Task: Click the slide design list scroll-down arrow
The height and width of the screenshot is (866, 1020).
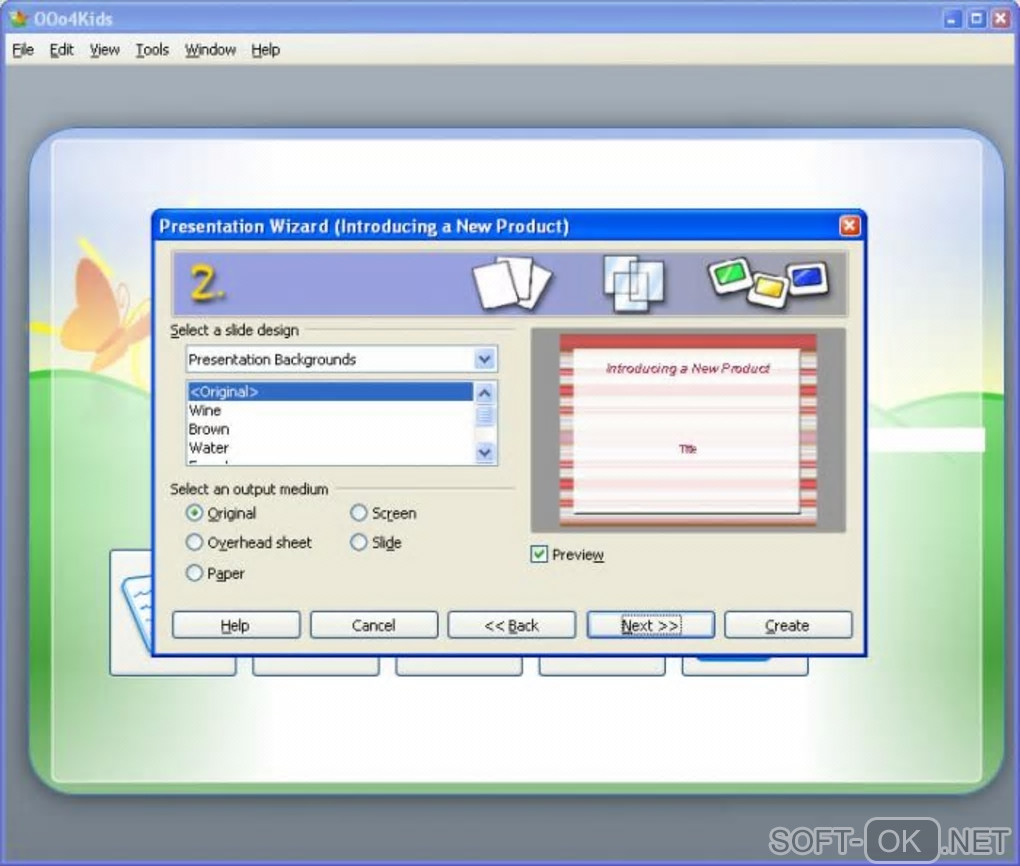Action: click(485, 452)
